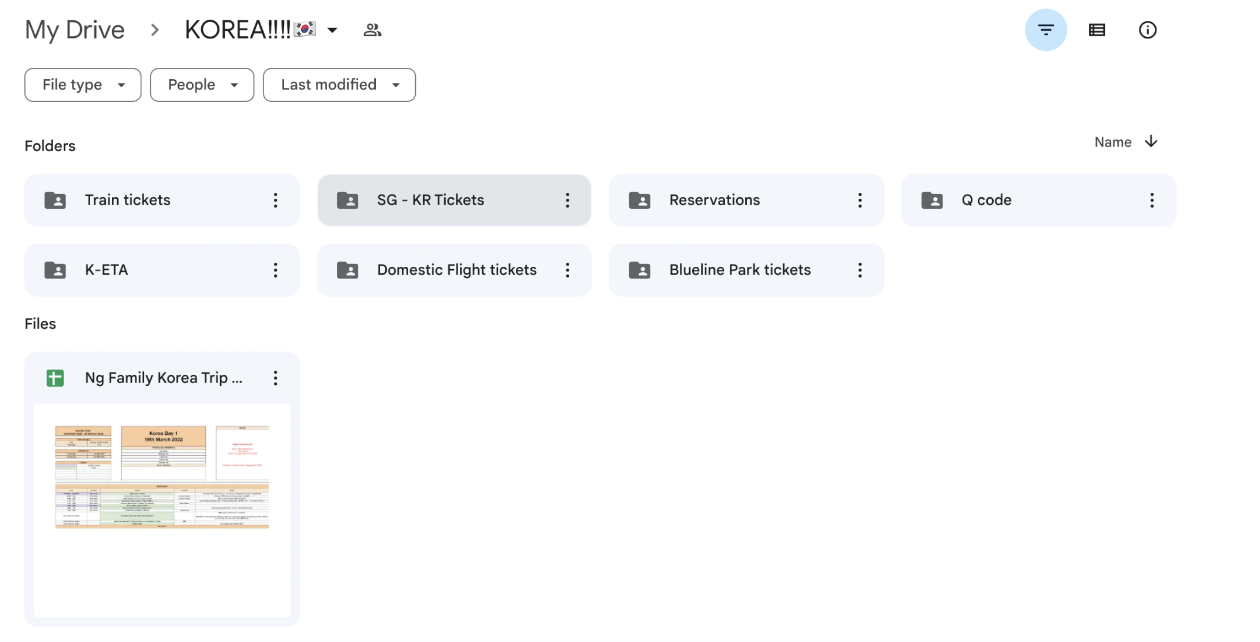1260x642 pixels.
Task: Open KOREA folder dropdown arrow
Action: pos(332,31)
